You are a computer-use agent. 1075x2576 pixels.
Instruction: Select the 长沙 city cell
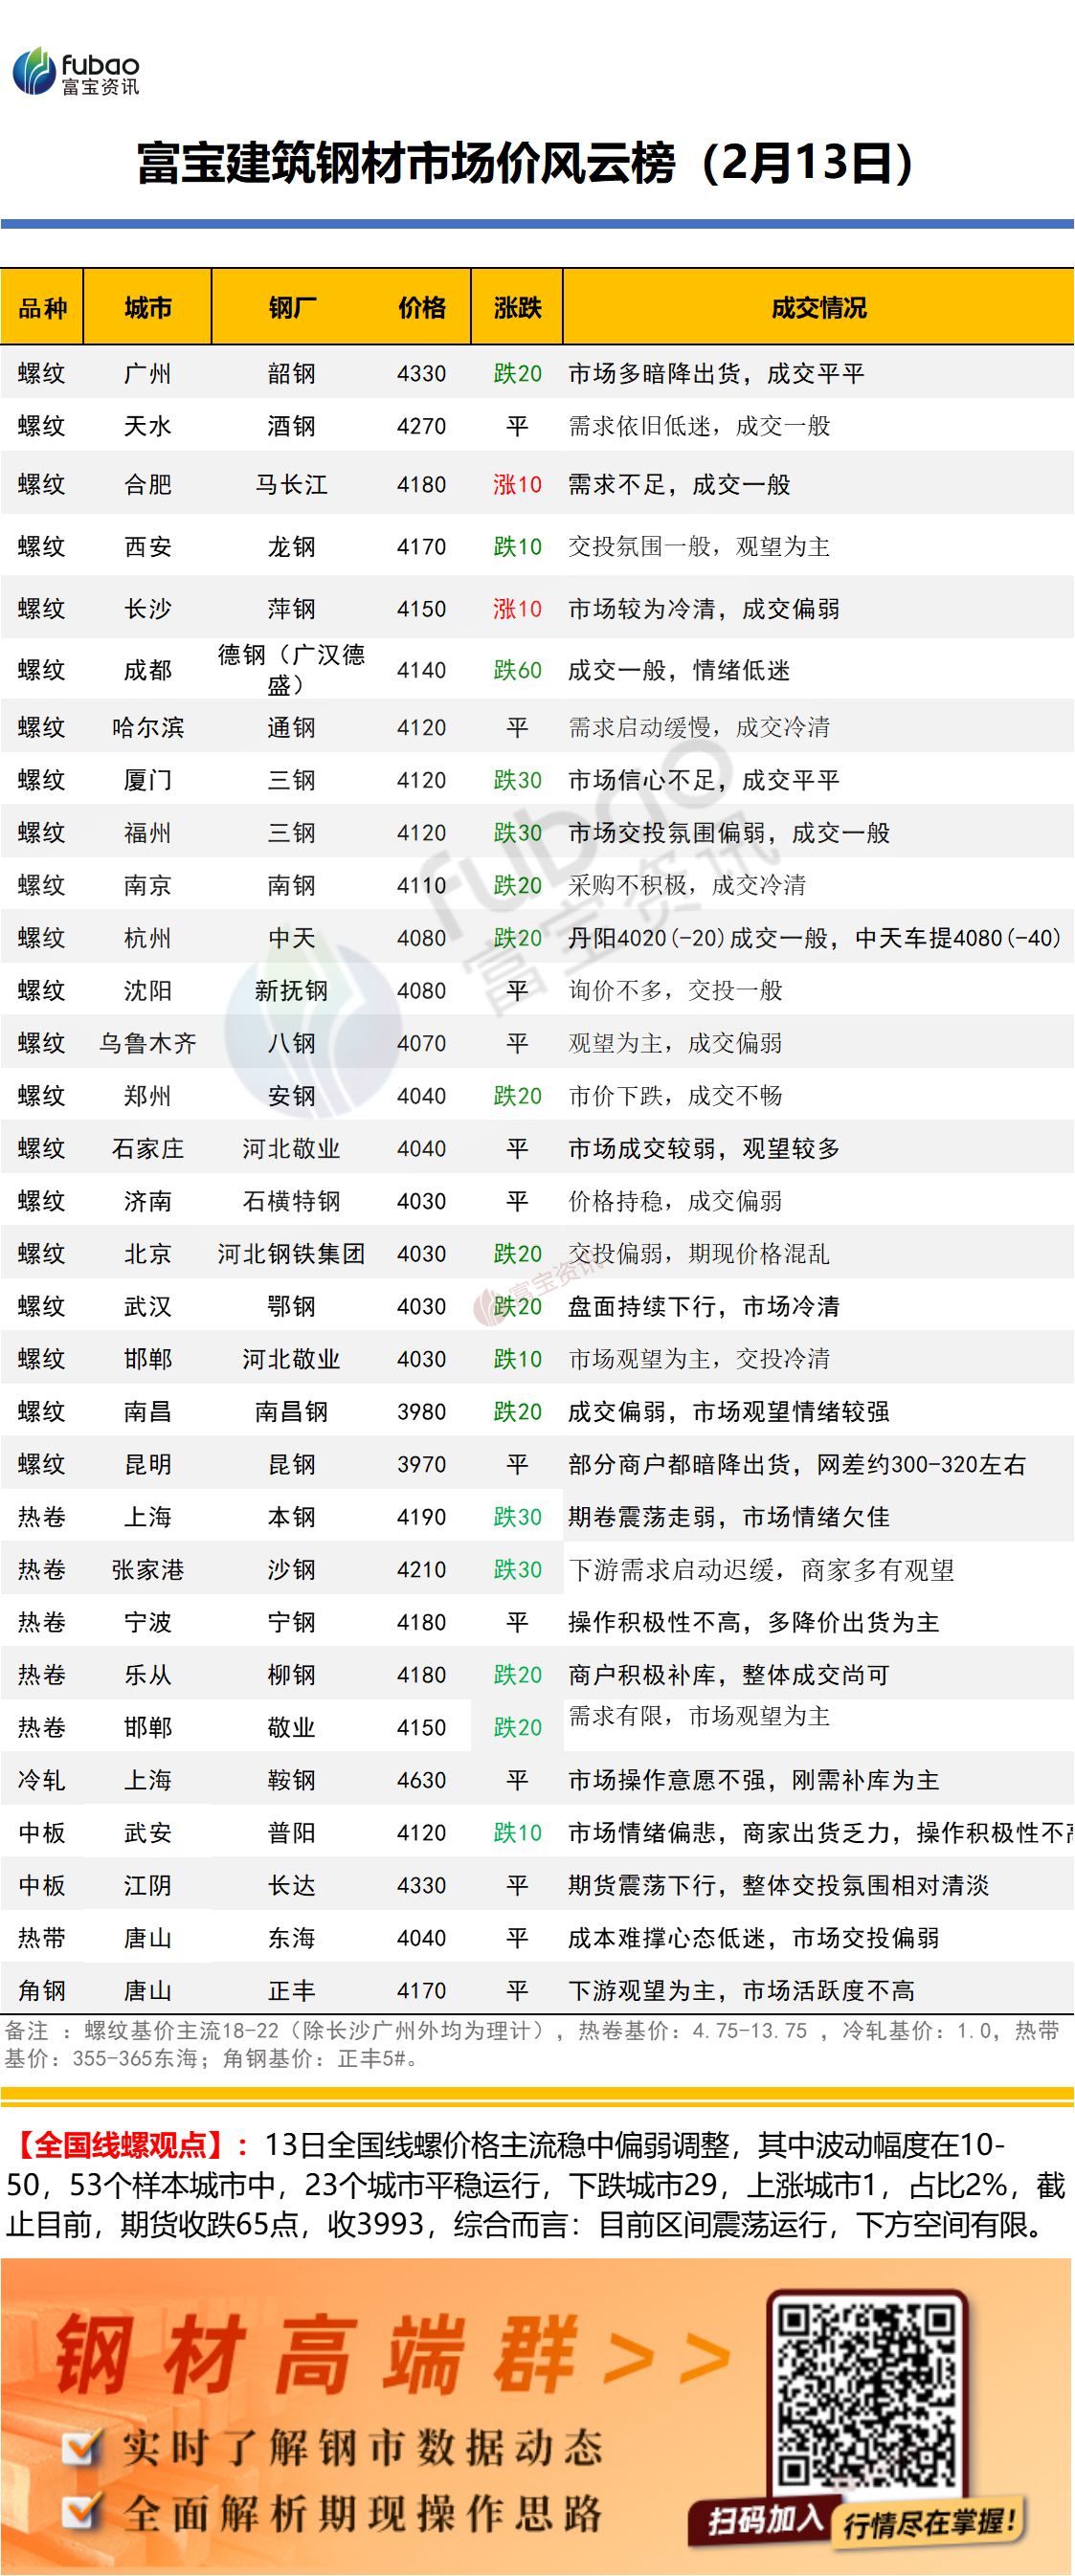[148, 609]
